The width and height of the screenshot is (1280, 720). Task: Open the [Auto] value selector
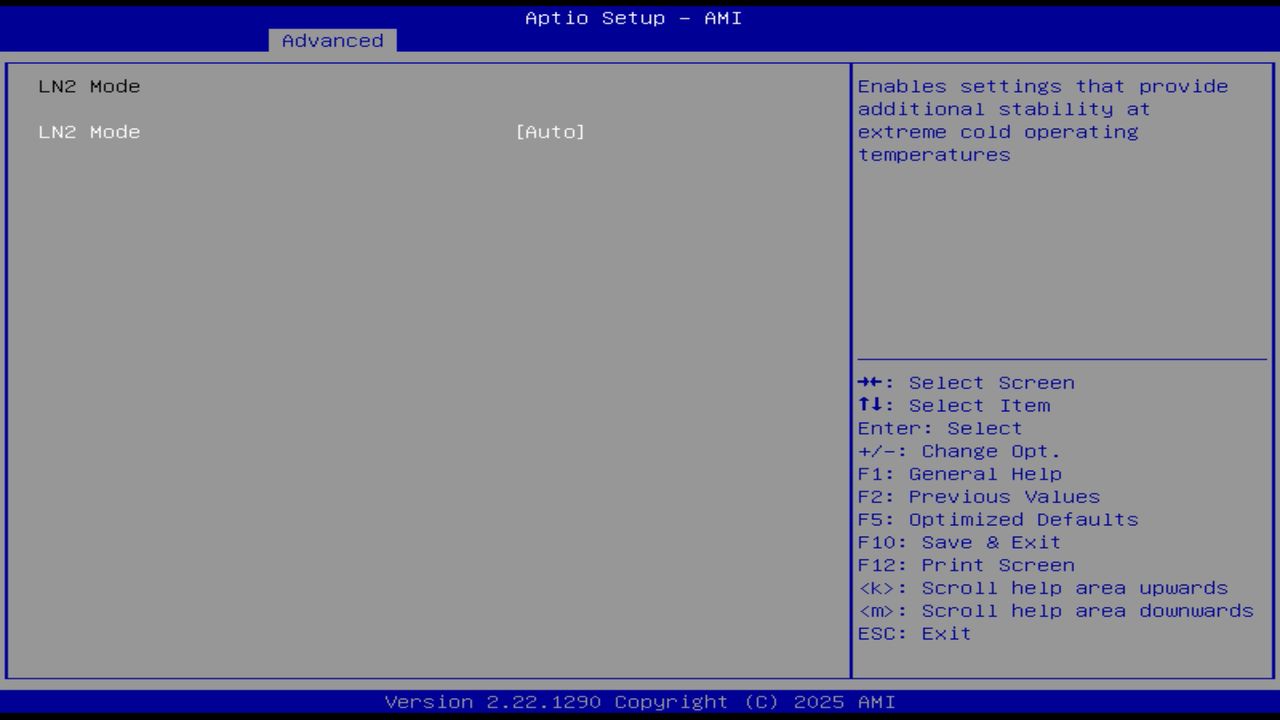point(551,131)
